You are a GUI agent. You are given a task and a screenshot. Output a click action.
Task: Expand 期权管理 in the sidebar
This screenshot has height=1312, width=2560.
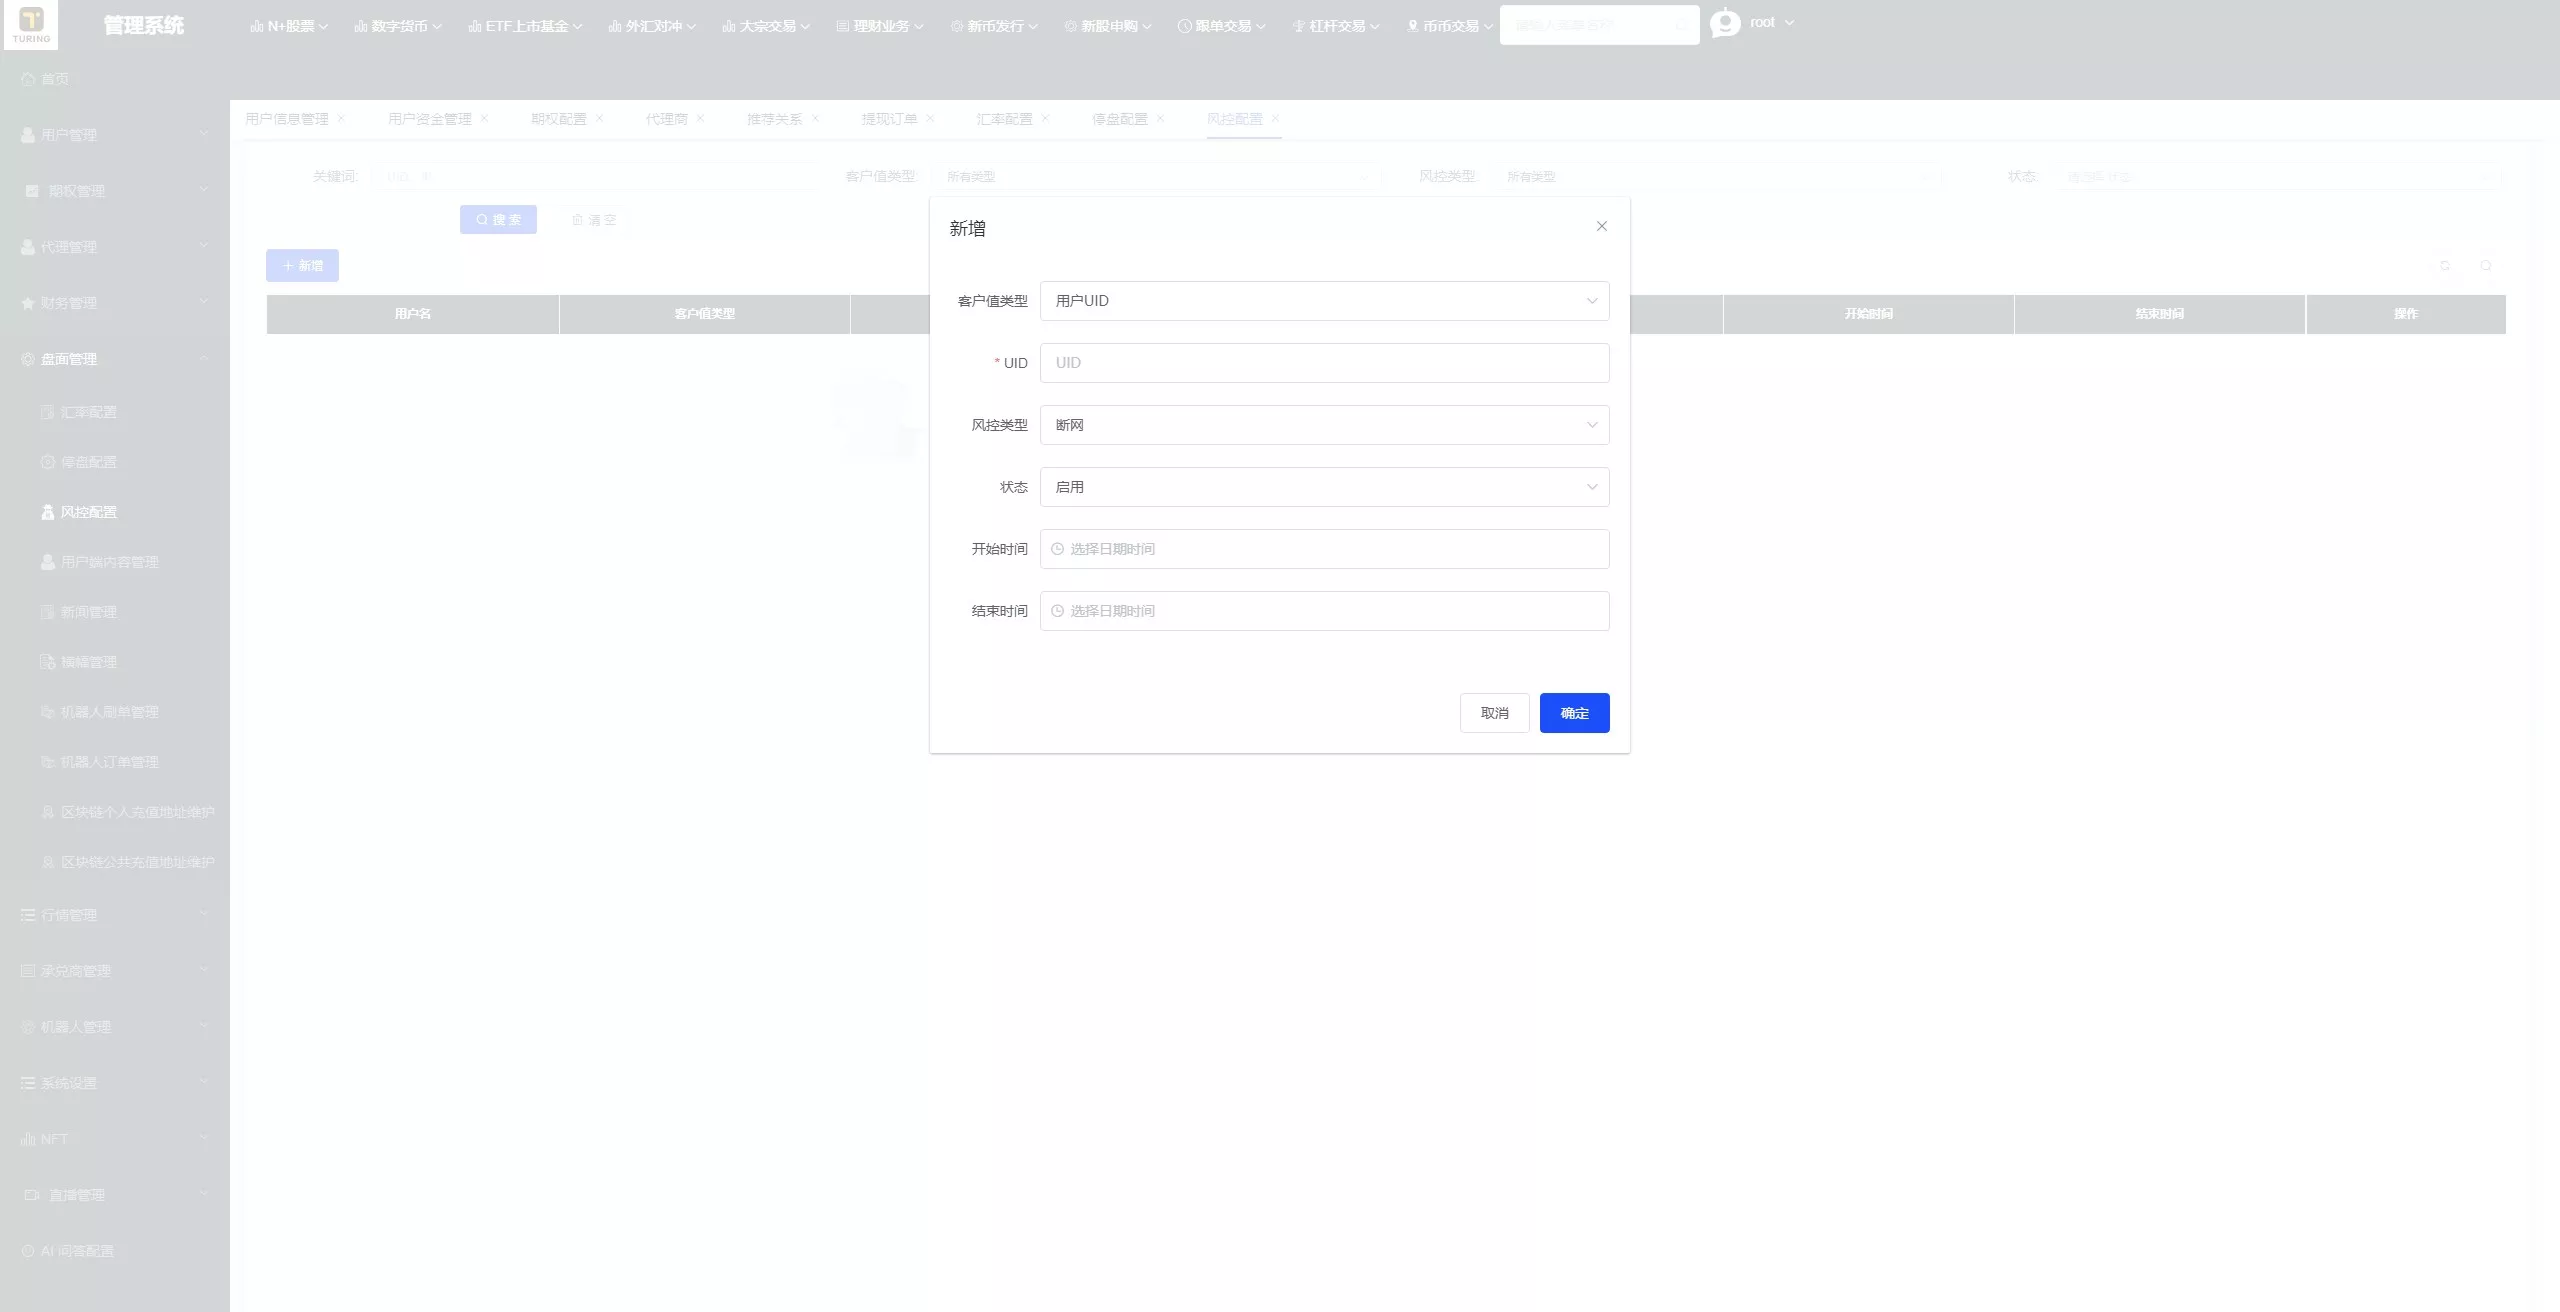click(115, 191)
